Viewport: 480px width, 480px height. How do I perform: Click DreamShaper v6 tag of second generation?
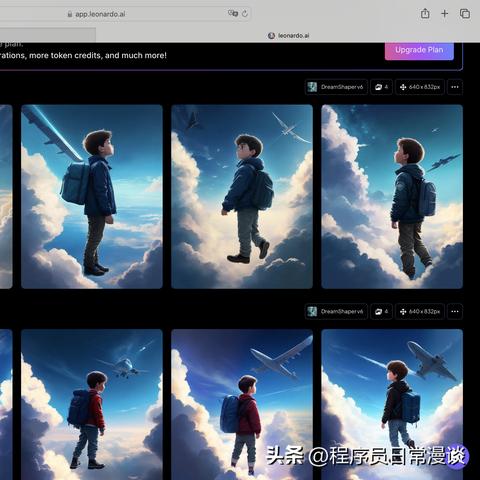pos(336,312)
